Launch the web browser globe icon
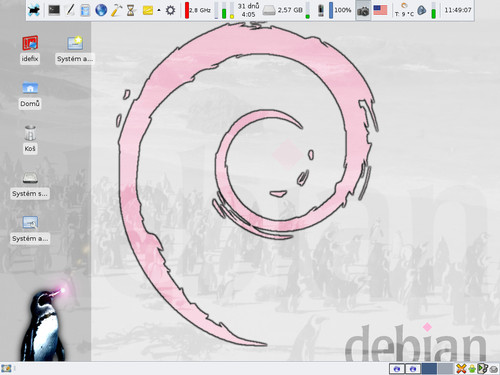This screenshot has height=375, width=500. tap(101, 10)
